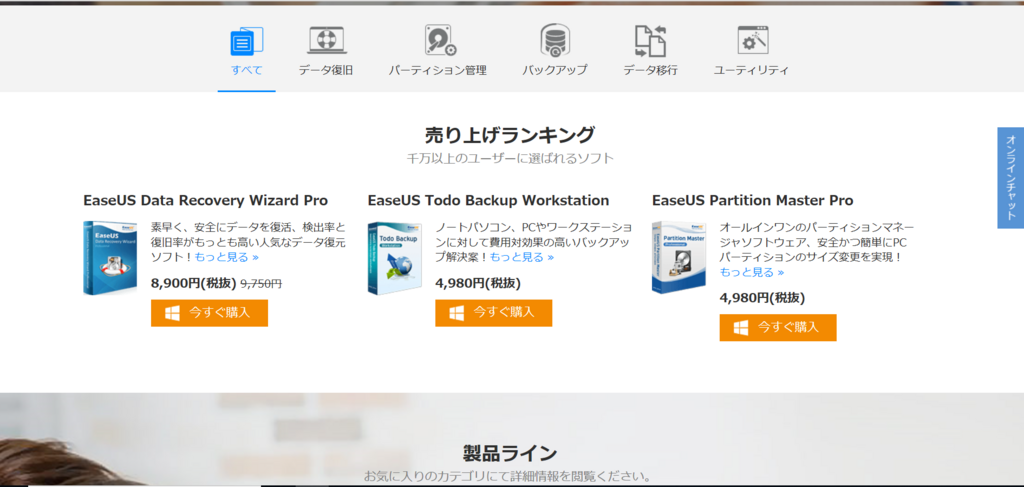
Task: Click the Data Recovery Wizard box image
Action: (x=110, y=258)
